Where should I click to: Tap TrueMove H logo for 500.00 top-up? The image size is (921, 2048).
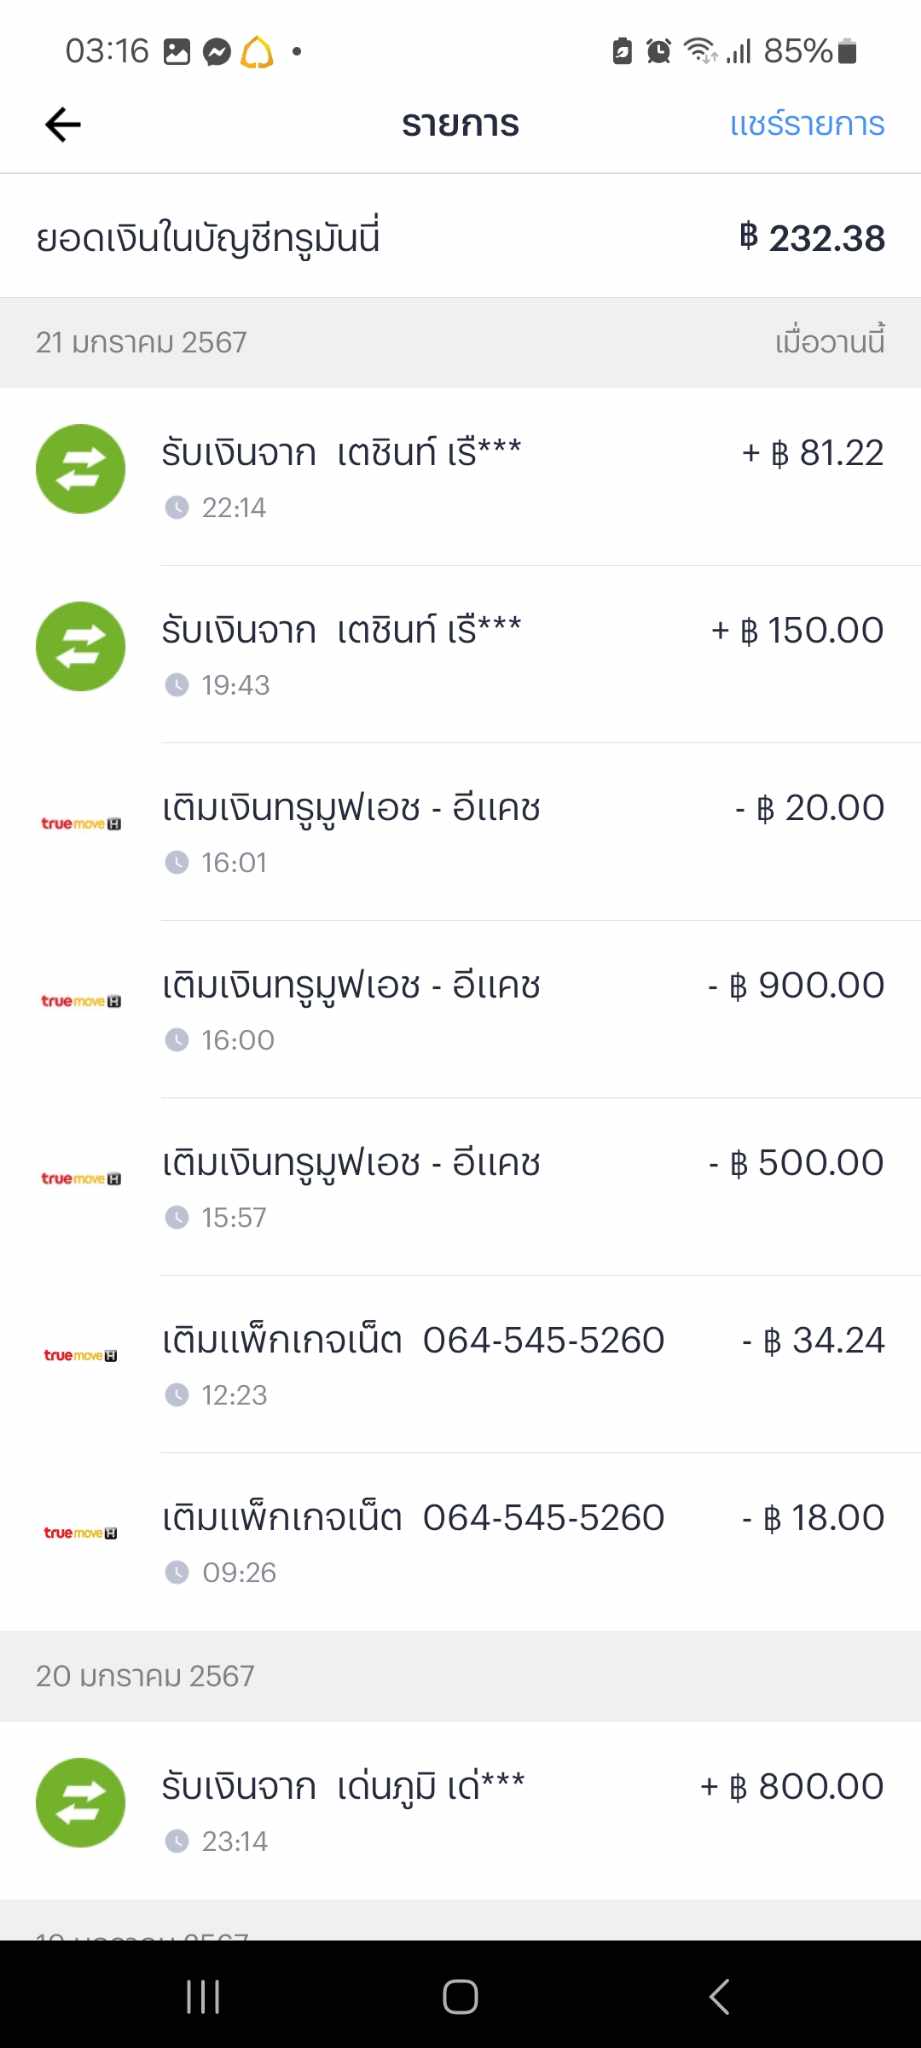[x=80, y=1179]
